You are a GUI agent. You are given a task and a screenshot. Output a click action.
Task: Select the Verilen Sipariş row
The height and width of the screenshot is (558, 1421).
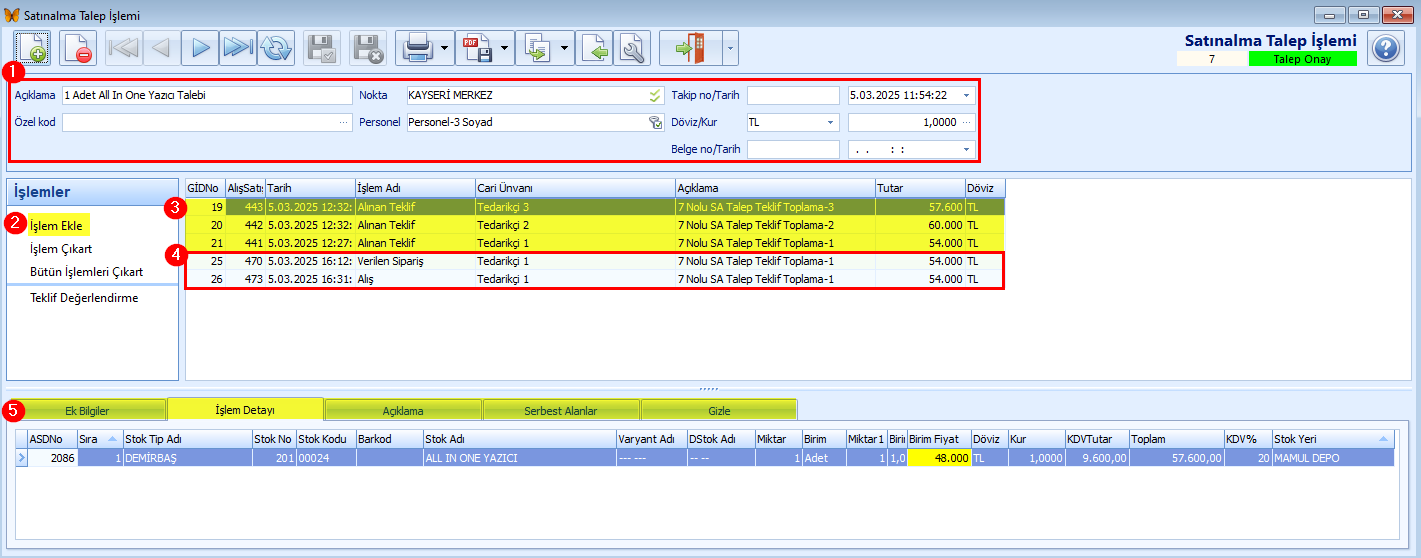595,261
